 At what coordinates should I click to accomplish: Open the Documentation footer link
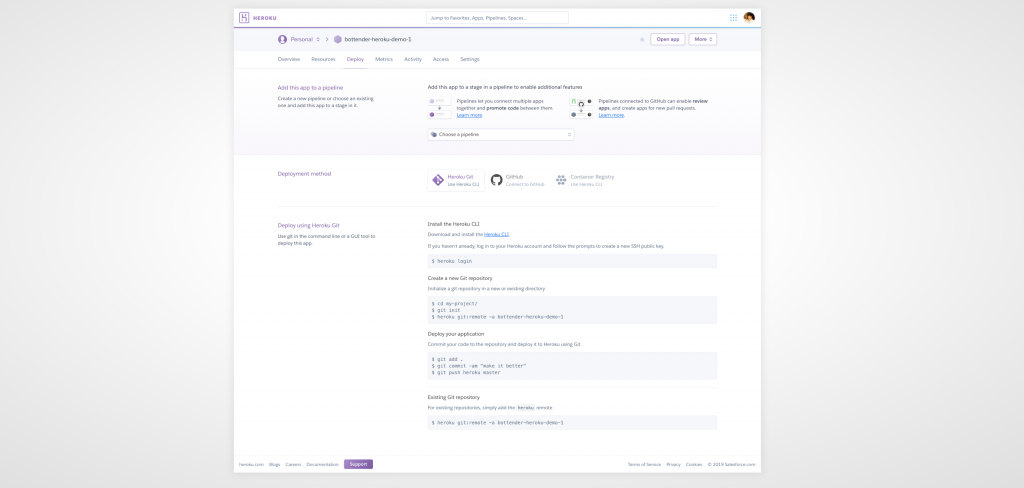coord(323,464)
